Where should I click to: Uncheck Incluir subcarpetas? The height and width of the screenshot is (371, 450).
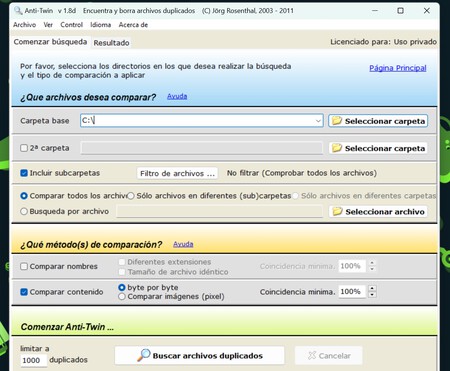point(24,173)
